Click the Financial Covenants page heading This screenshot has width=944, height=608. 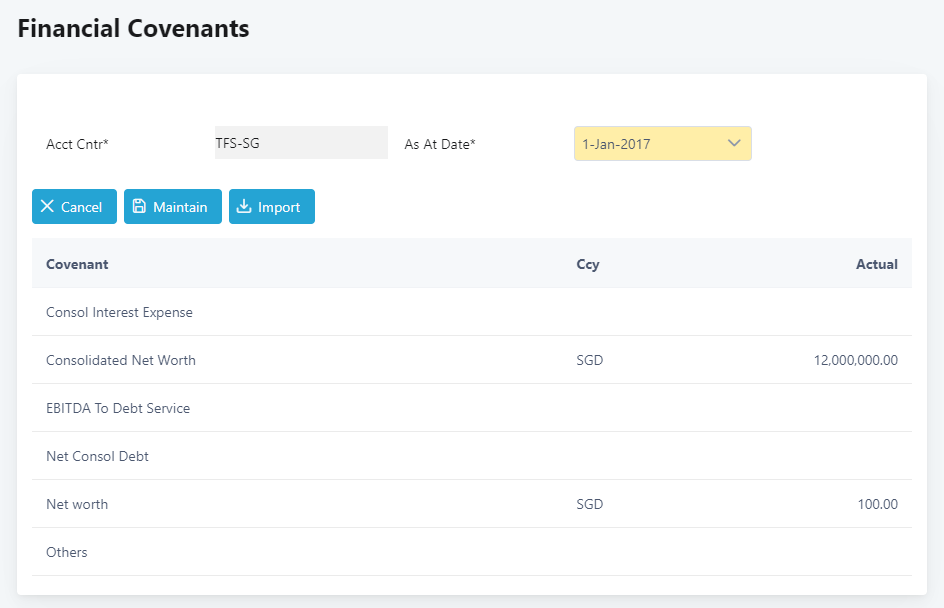133,28
